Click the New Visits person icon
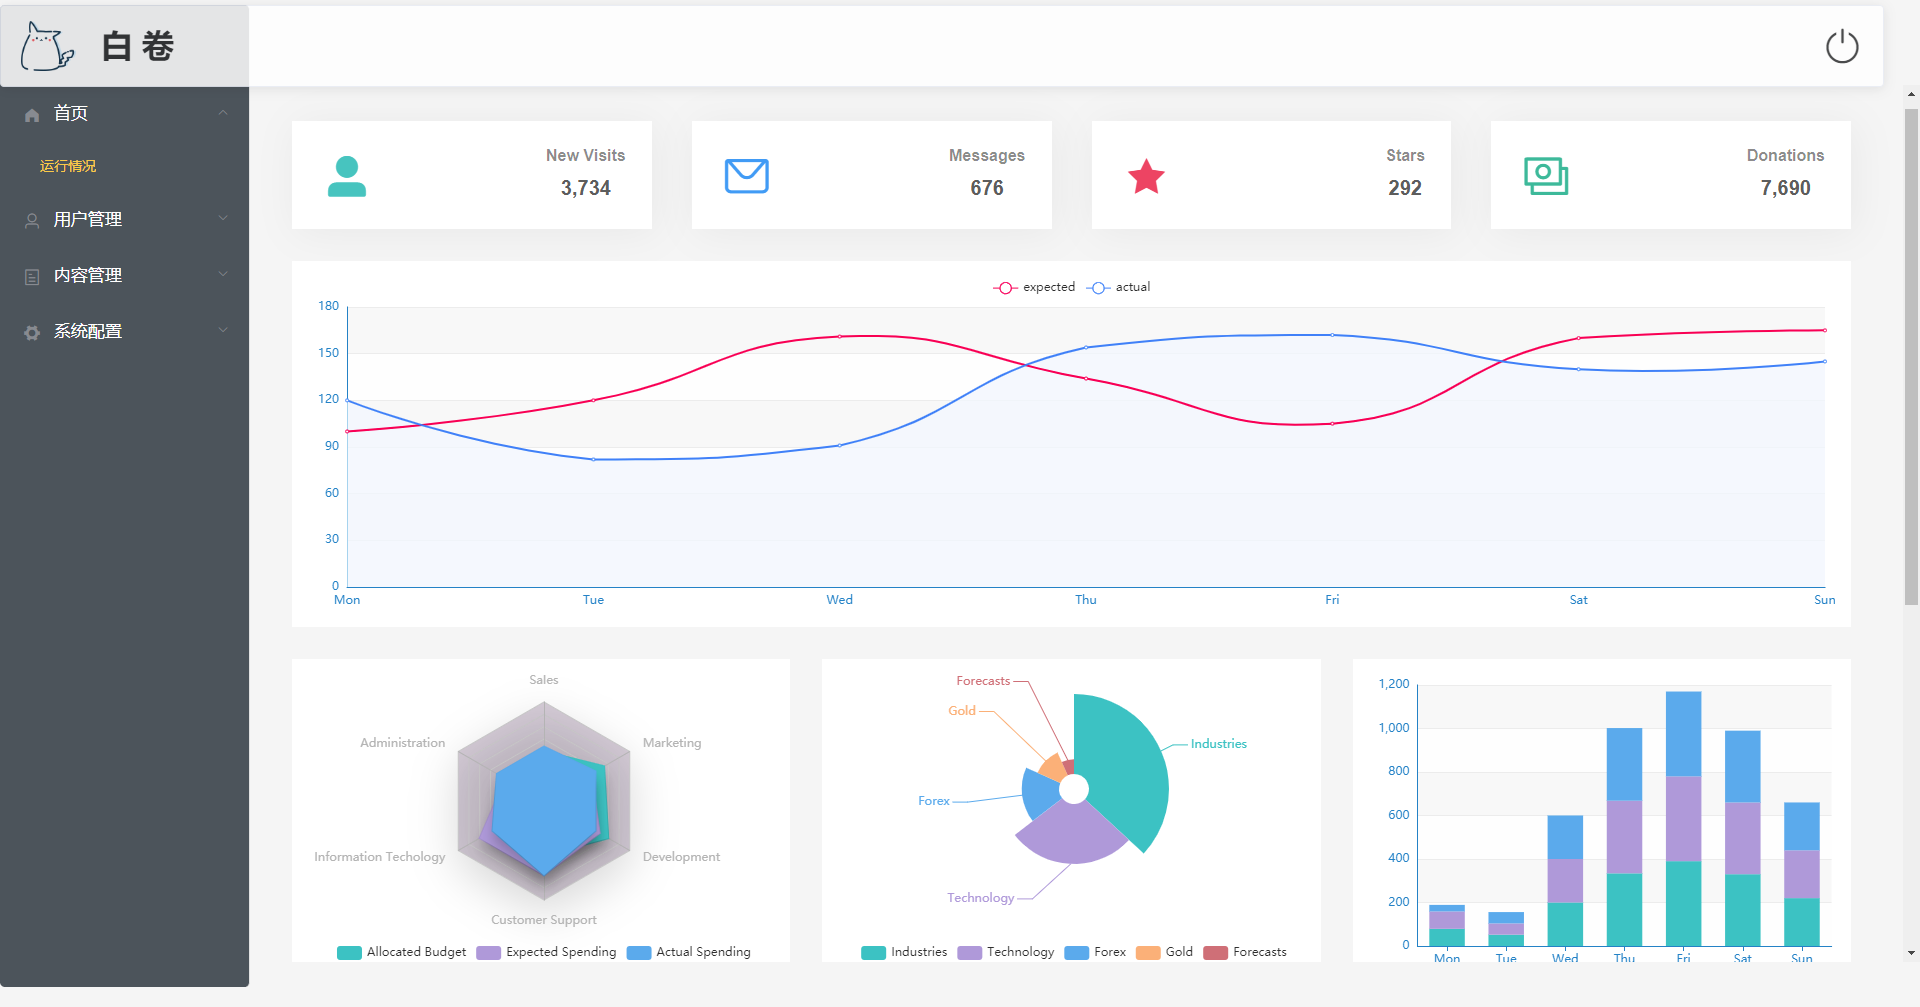The image size is (1920, 1007). click(347, 176)
